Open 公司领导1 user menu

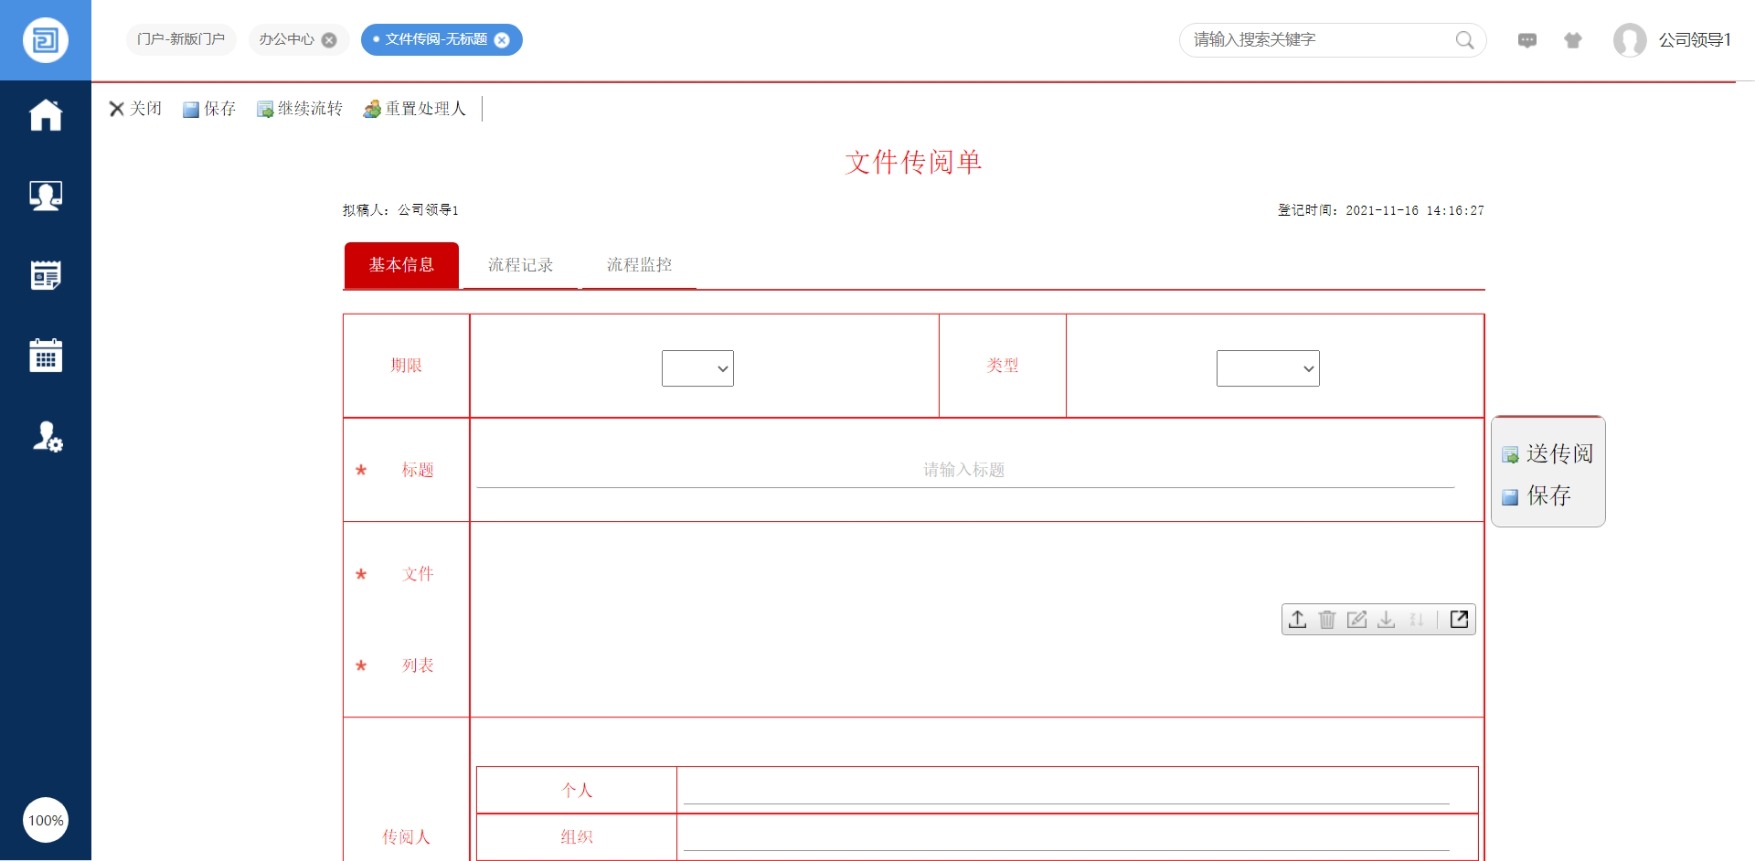[1694, 40]
